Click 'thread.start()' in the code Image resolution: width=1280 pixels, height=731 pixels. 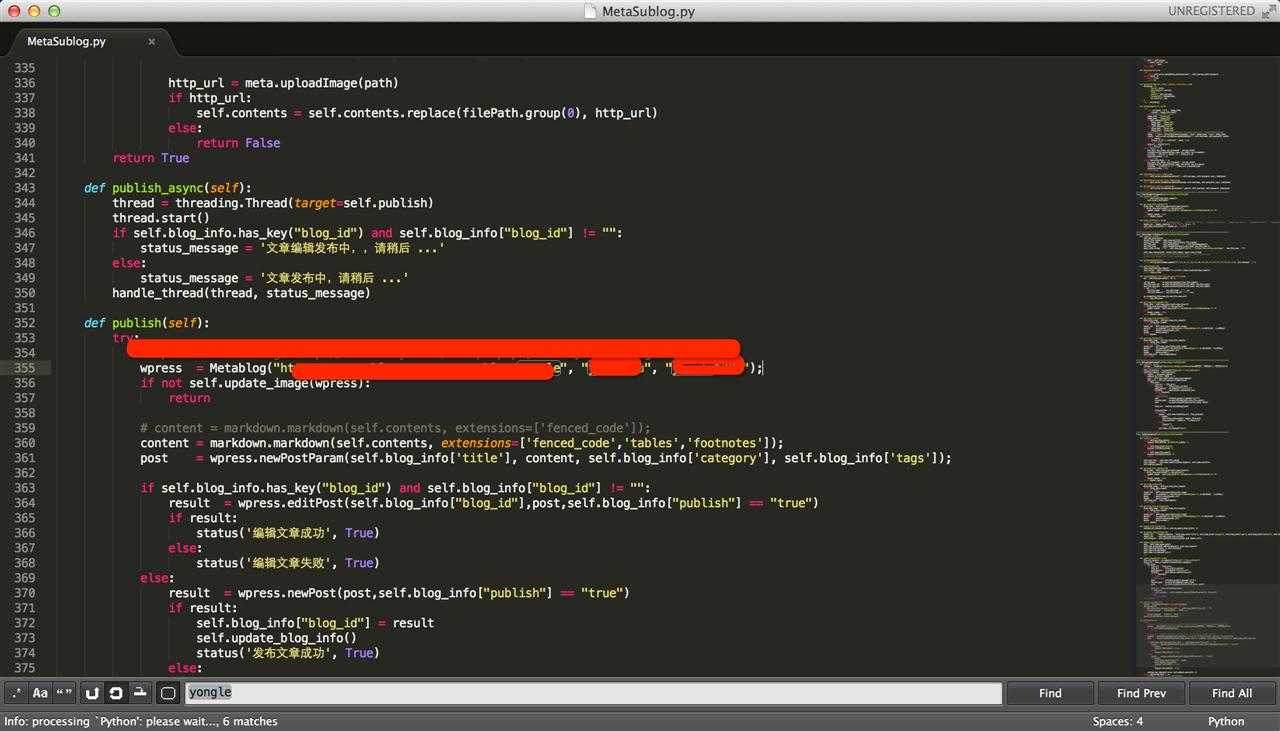pos(161,218)
